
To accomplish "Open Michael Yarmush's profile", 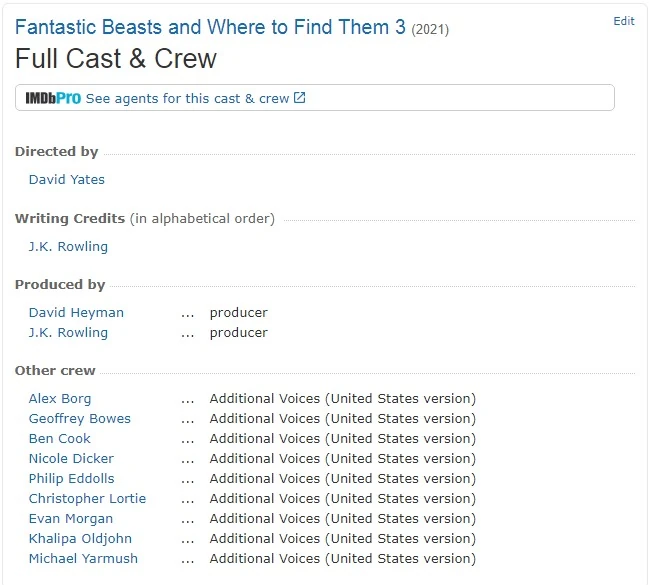I will pos(83,559).
